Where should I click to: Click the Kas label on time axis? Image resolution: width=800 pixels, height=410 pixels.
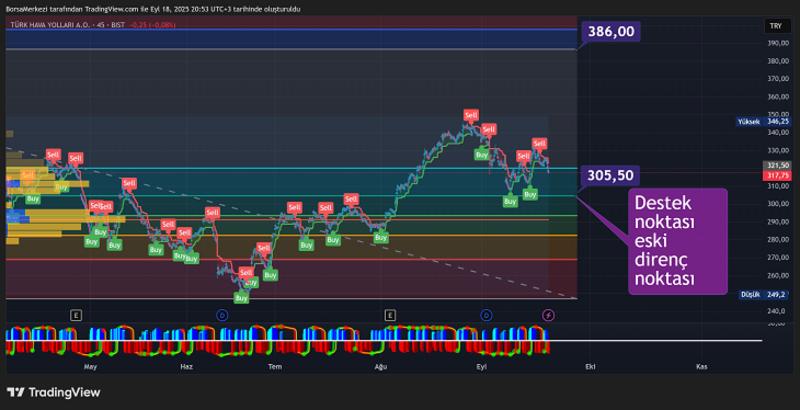coord(702,367)
